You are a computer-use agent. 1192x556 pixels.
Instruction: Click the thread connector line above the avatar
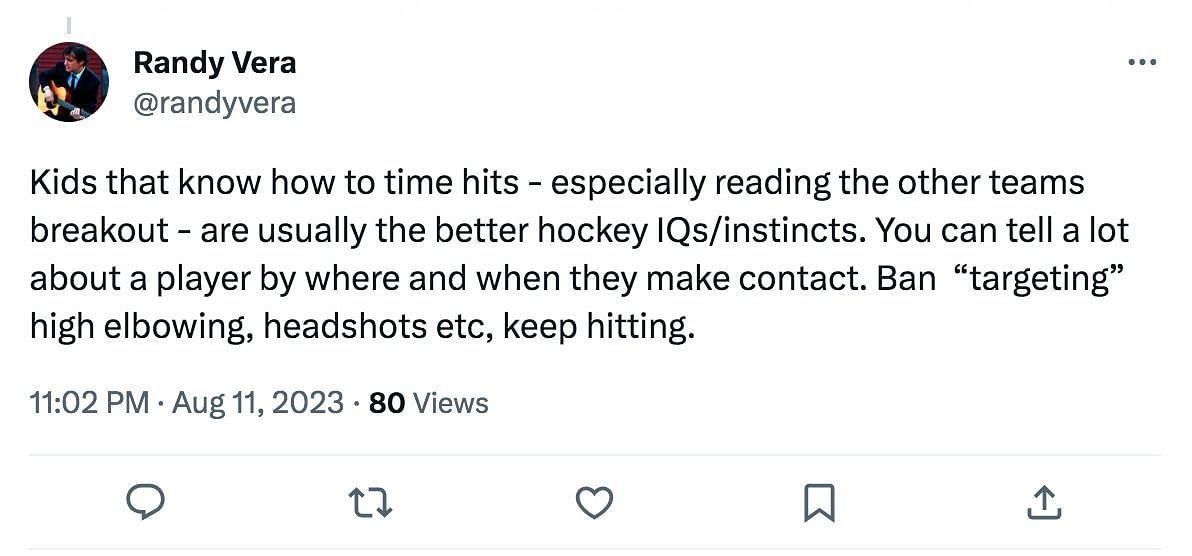pos(69,25)
